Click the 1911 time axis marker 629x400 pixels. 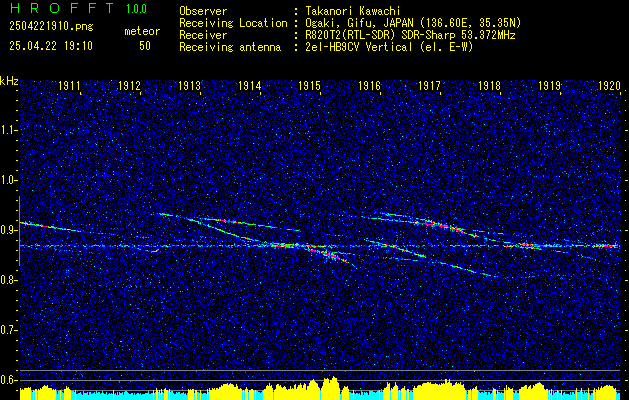[x=69, y=85]
